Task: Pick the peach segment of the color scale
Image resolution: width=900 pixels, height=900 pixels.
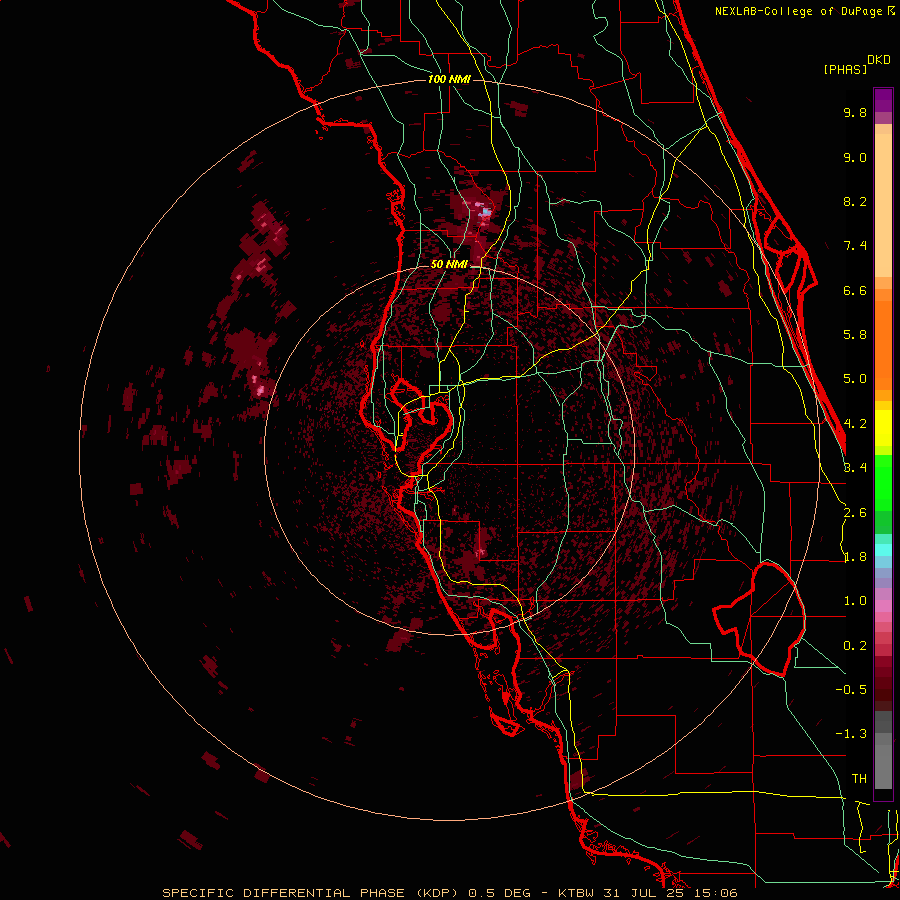Action: click(883, 205)
